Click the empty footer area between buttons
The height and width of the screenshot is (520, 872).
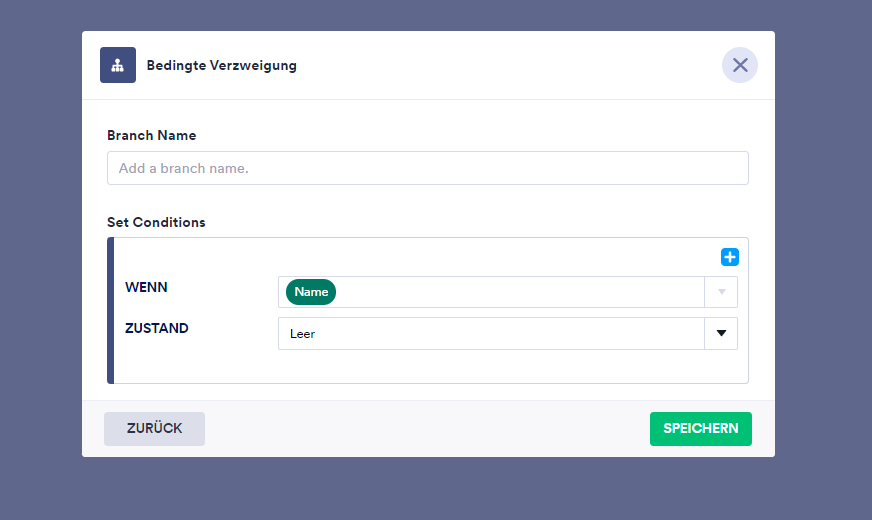click(427, 428)
